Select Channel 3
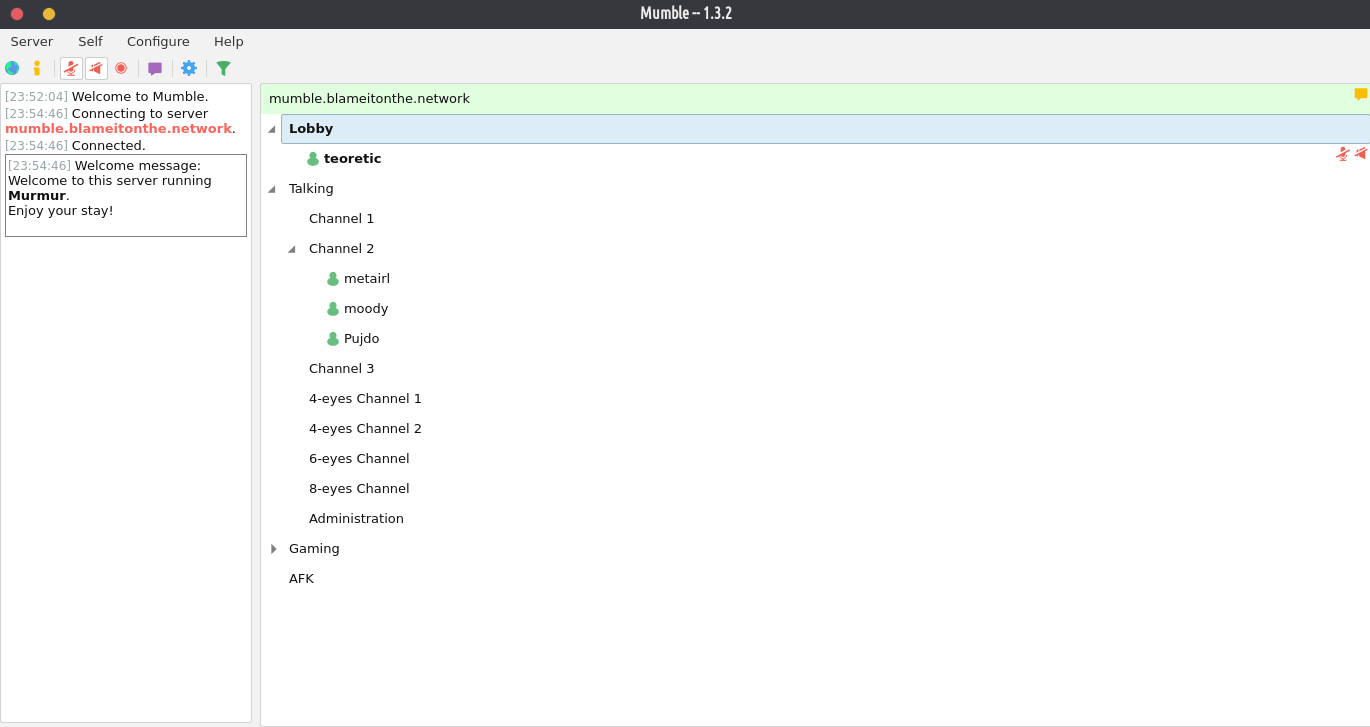 341,369
